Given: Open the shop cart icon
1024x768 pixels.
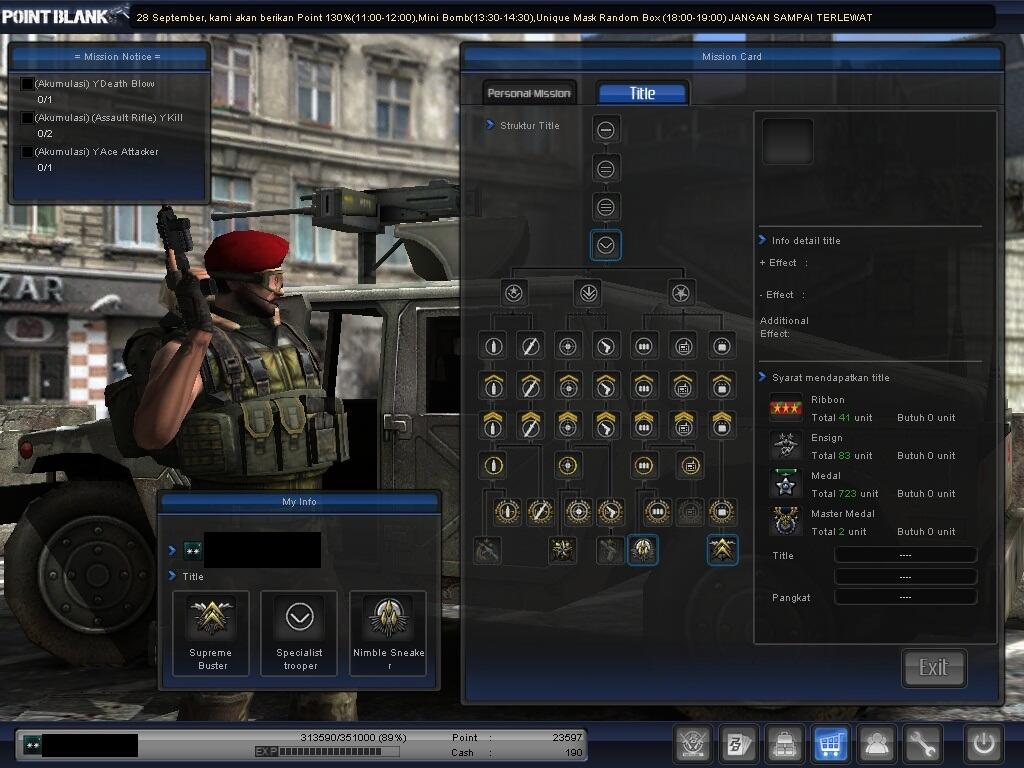Looking at the screenshot, I should [830, 743].
